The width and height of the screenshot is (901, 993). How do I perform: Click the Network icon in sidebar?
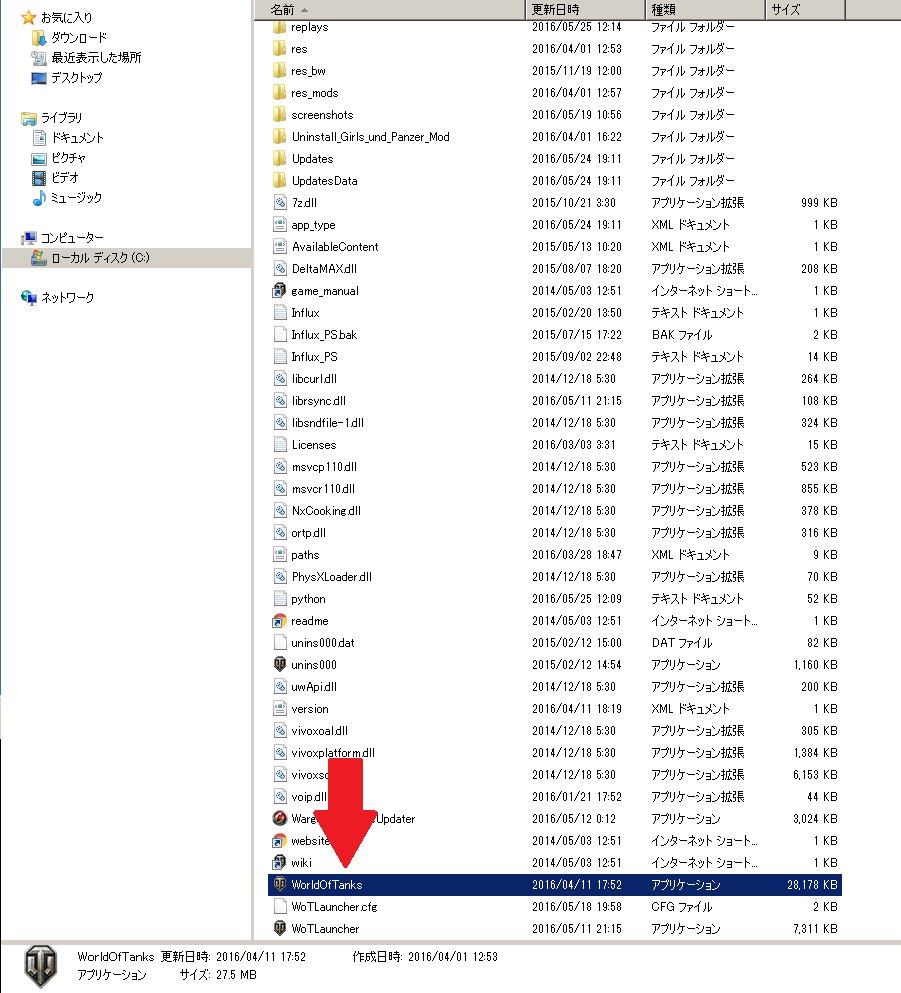[x=28, y=298]
